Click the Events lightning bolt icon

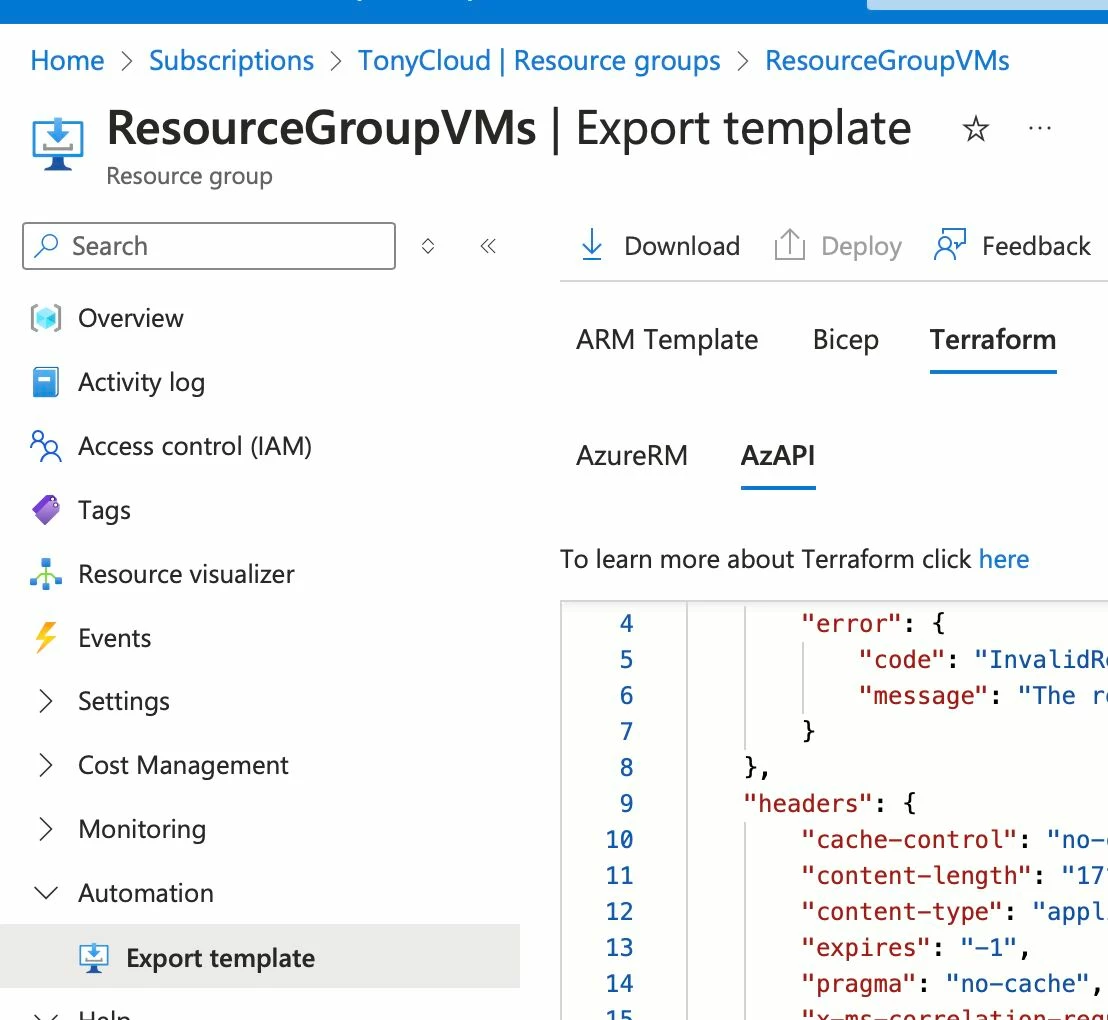[46, 638]
